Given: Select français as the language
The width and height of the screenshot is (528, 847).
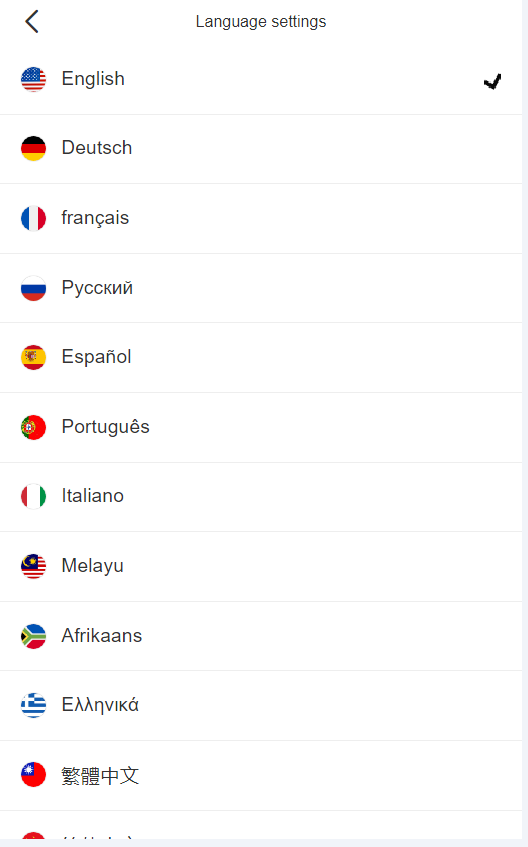Looking at the screenshot, I should [x=261, y=219].
